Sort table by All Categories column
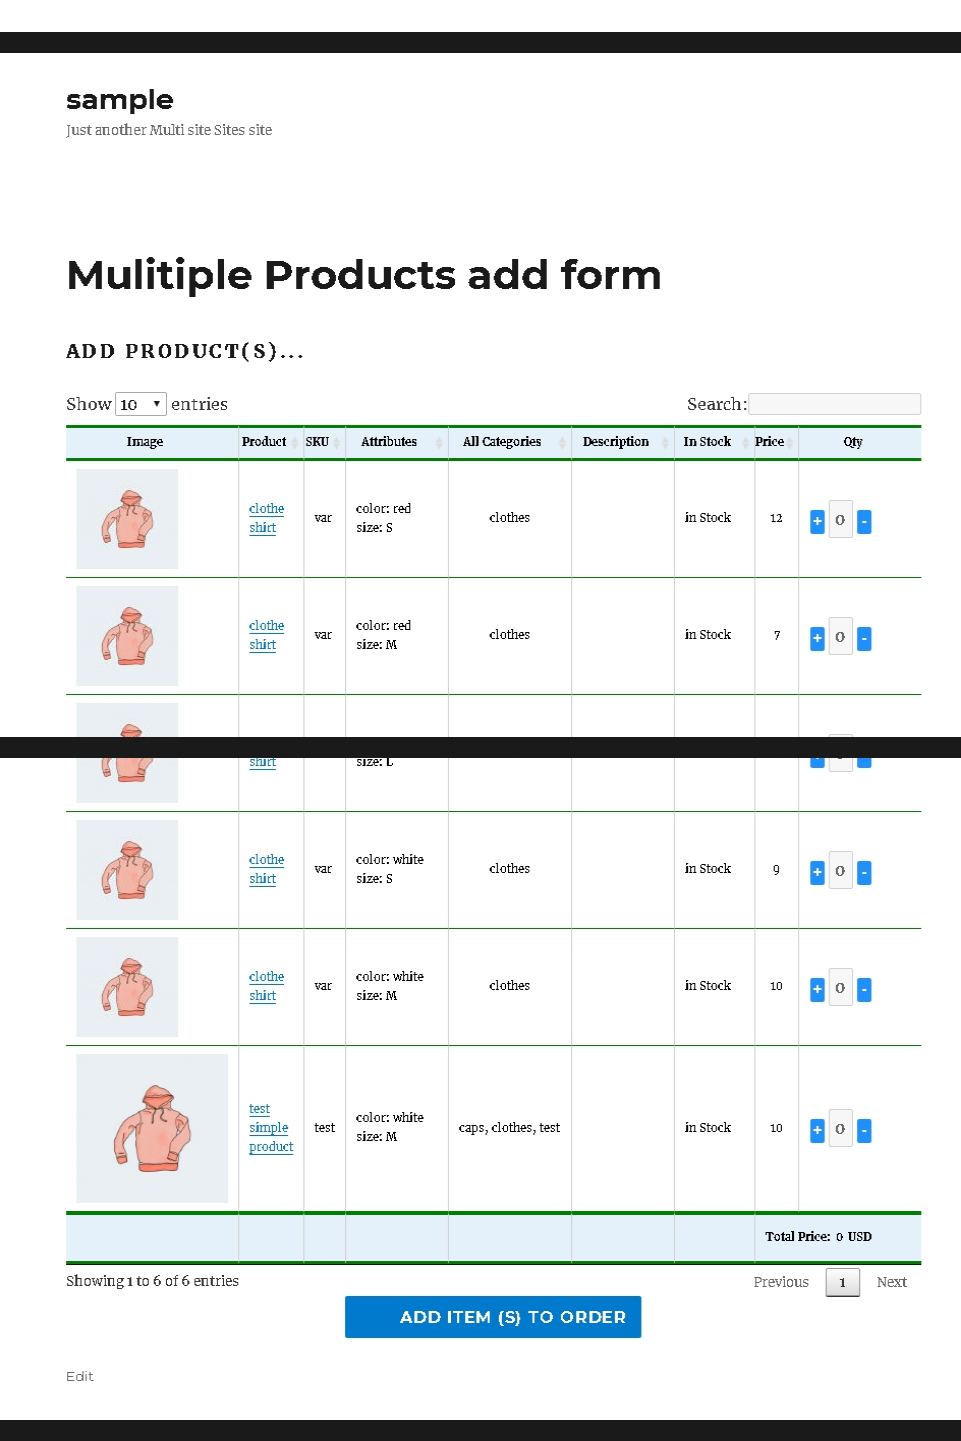961x1441 pixels. coord(509,442)
